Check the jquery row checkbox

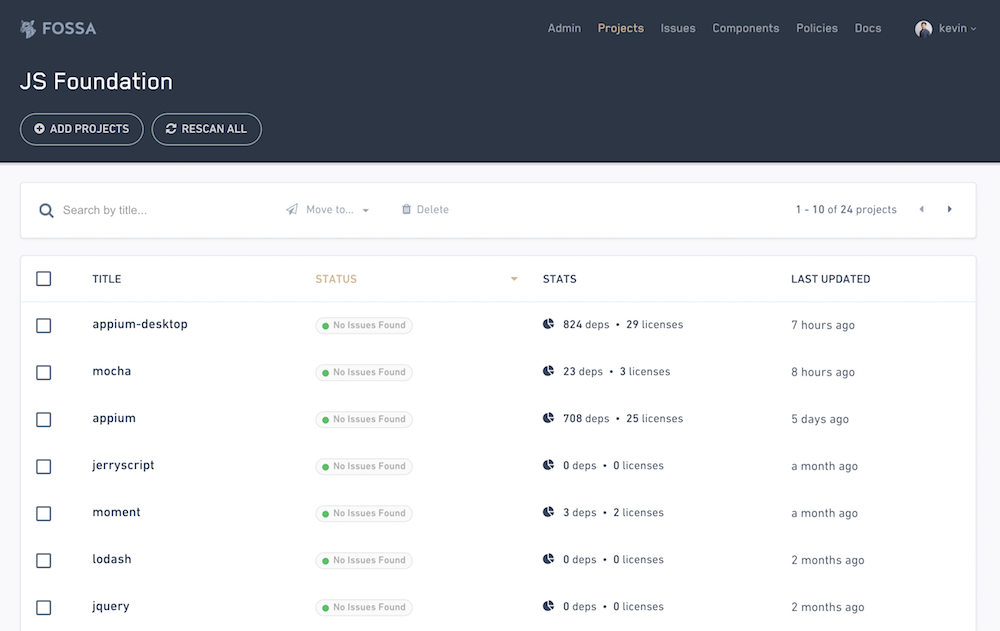click(43, 607)
